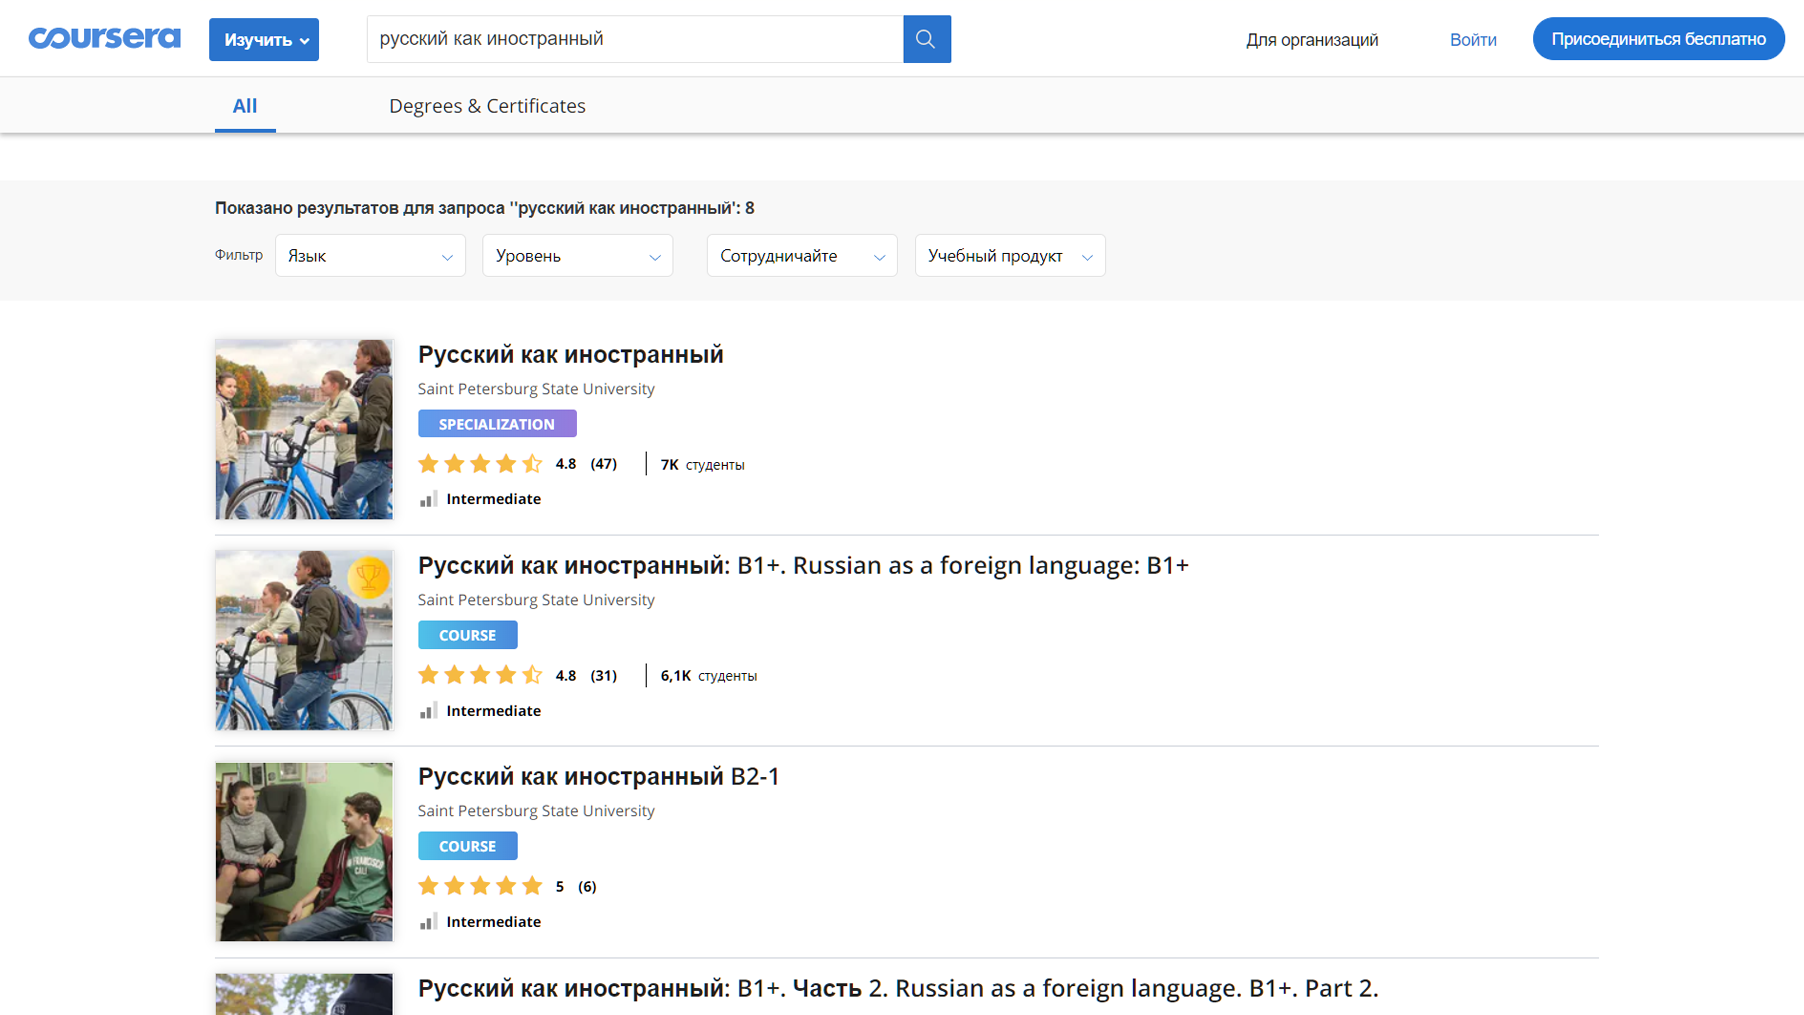This screenshot has height=1015, width=1804.
Task: Open the Язык filter dropdown
Action: click(369, 255)
